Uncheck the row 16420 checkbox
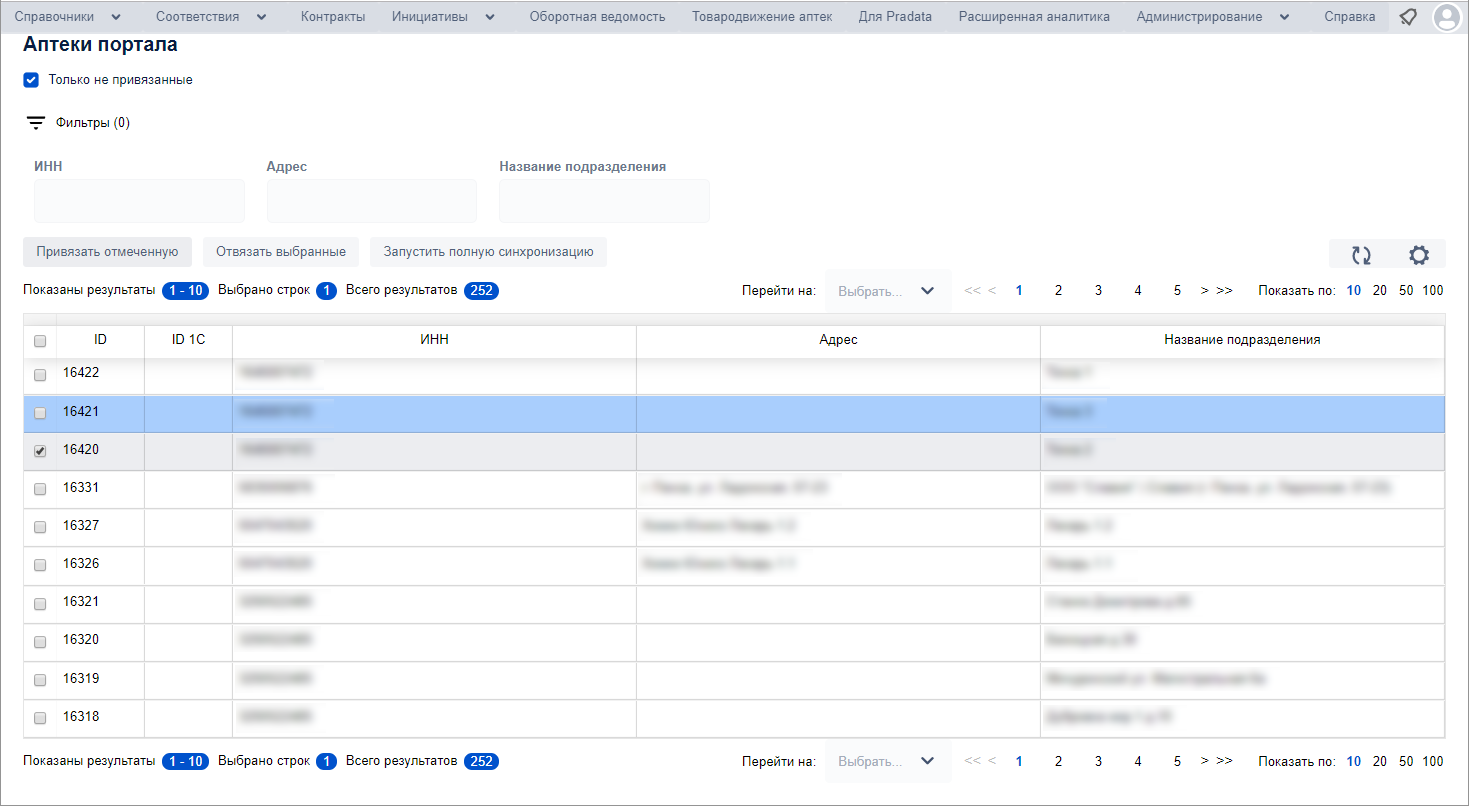 [x=40, y=451]
